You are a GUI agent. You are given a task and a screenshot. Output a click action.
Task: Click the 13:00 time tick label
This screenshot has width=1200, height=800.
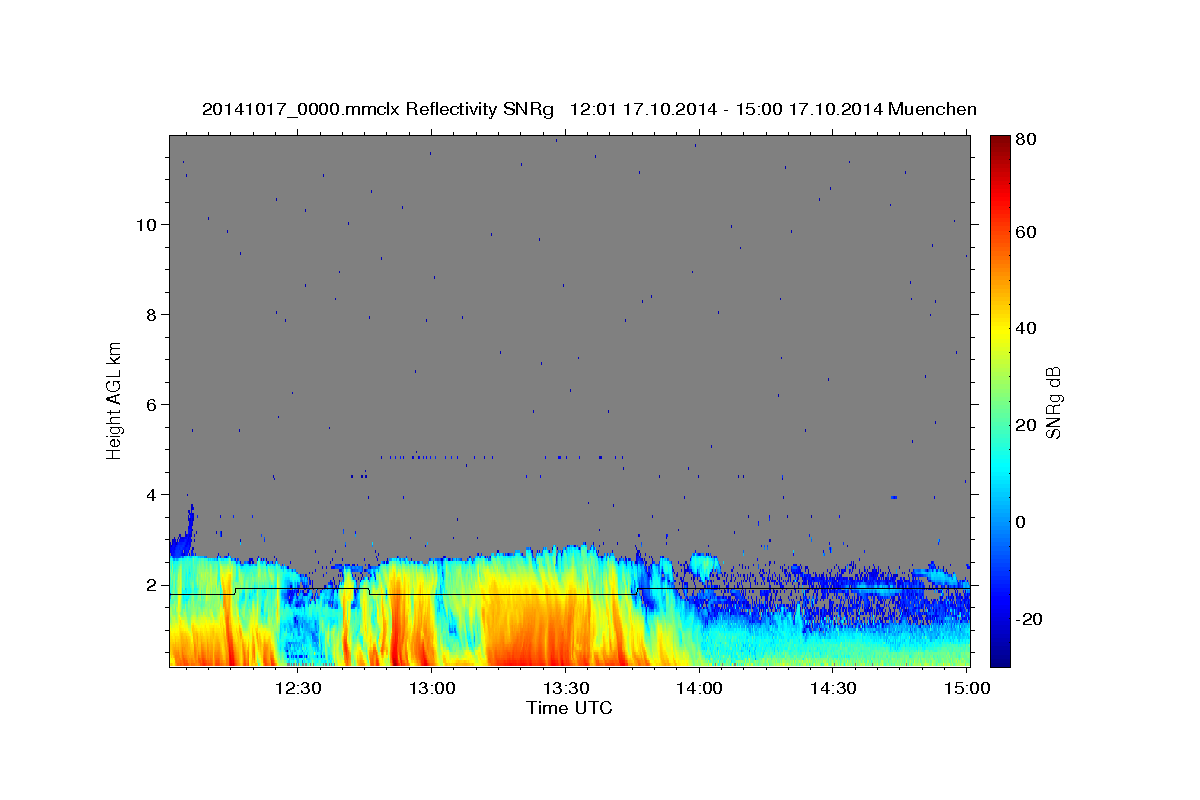click(x=432, y=688)
